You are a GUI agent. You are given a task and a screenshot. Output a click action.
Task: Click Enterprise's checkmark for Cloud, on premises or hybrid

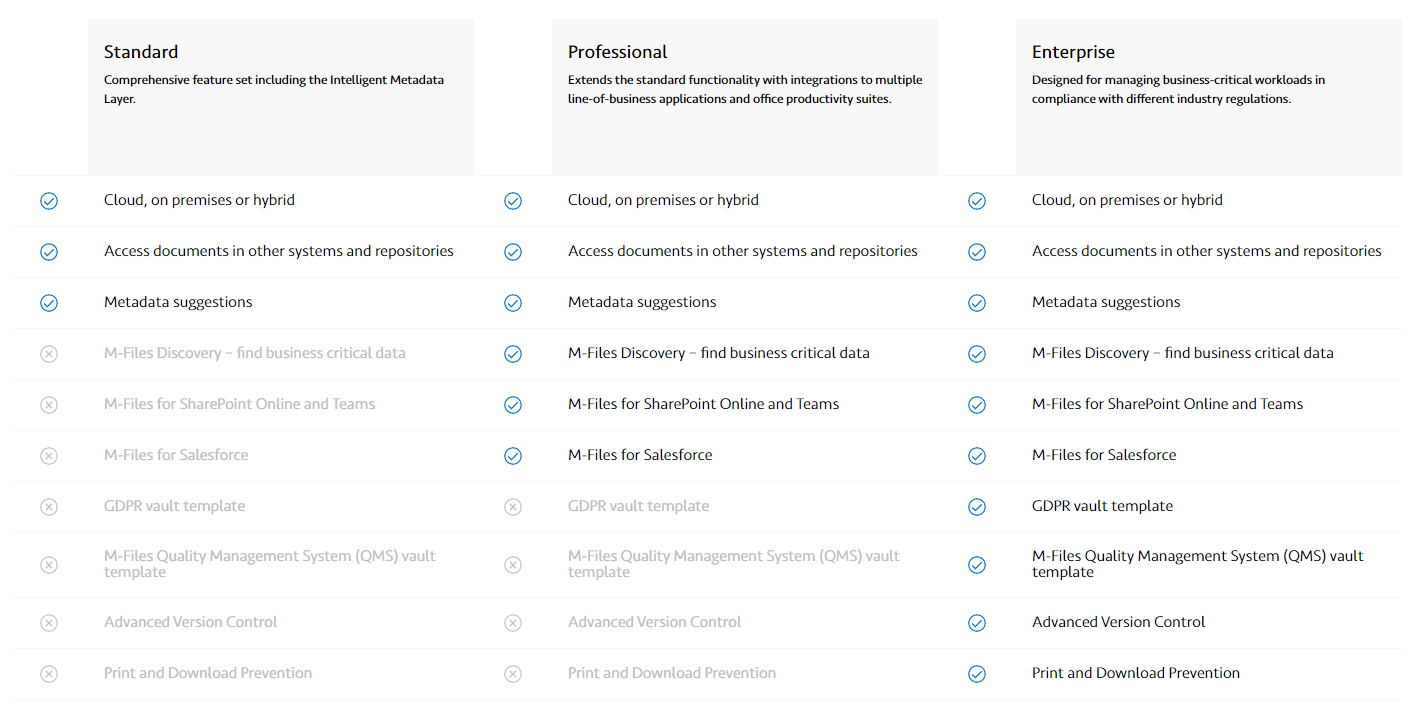(977, 201)
